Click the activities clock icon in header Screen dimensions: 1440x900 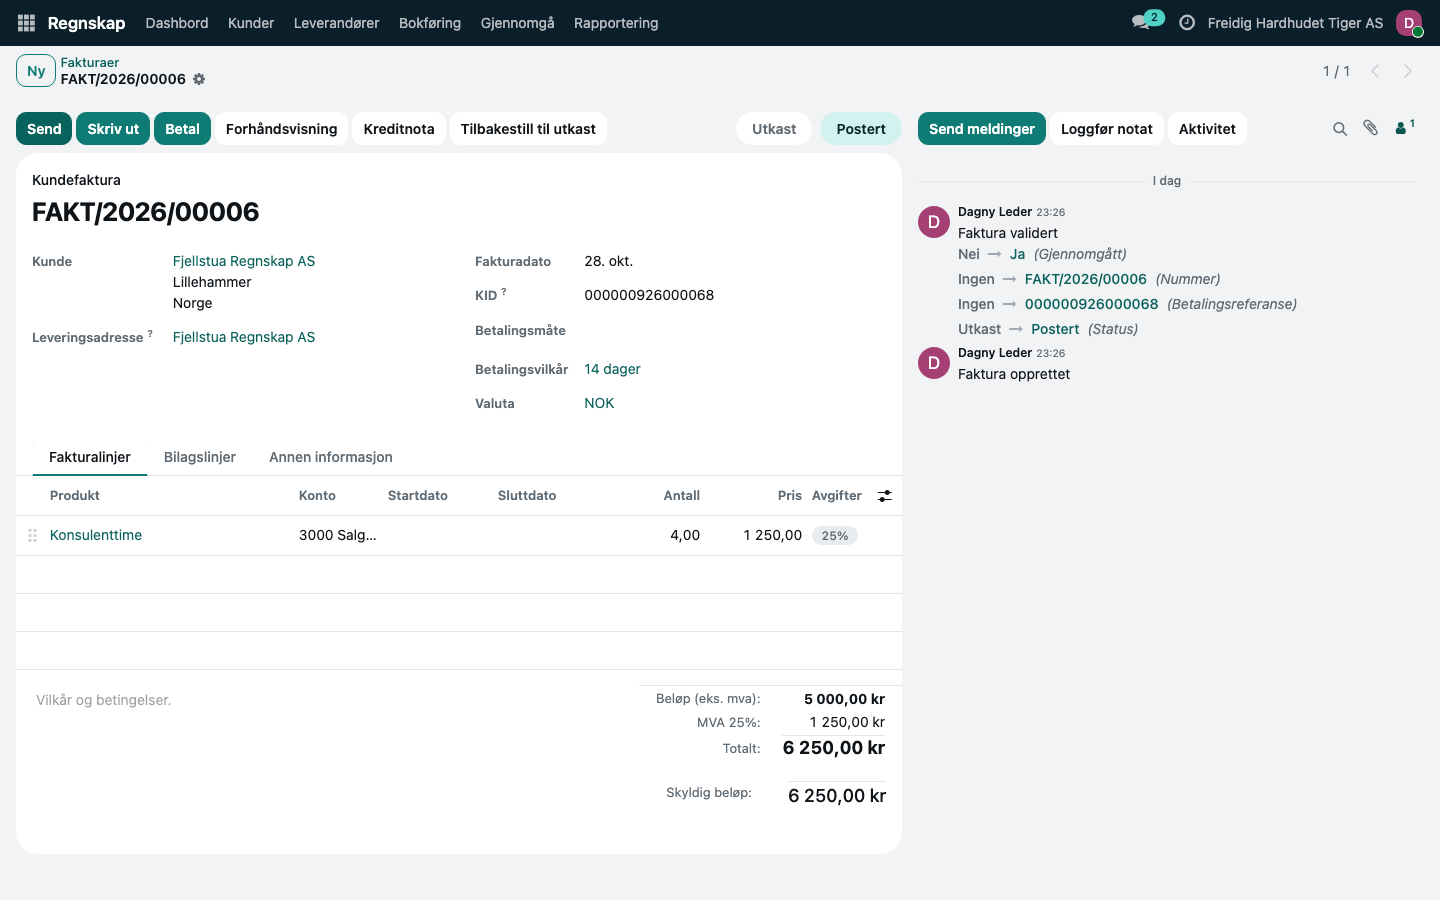[x=1187, y=22]
